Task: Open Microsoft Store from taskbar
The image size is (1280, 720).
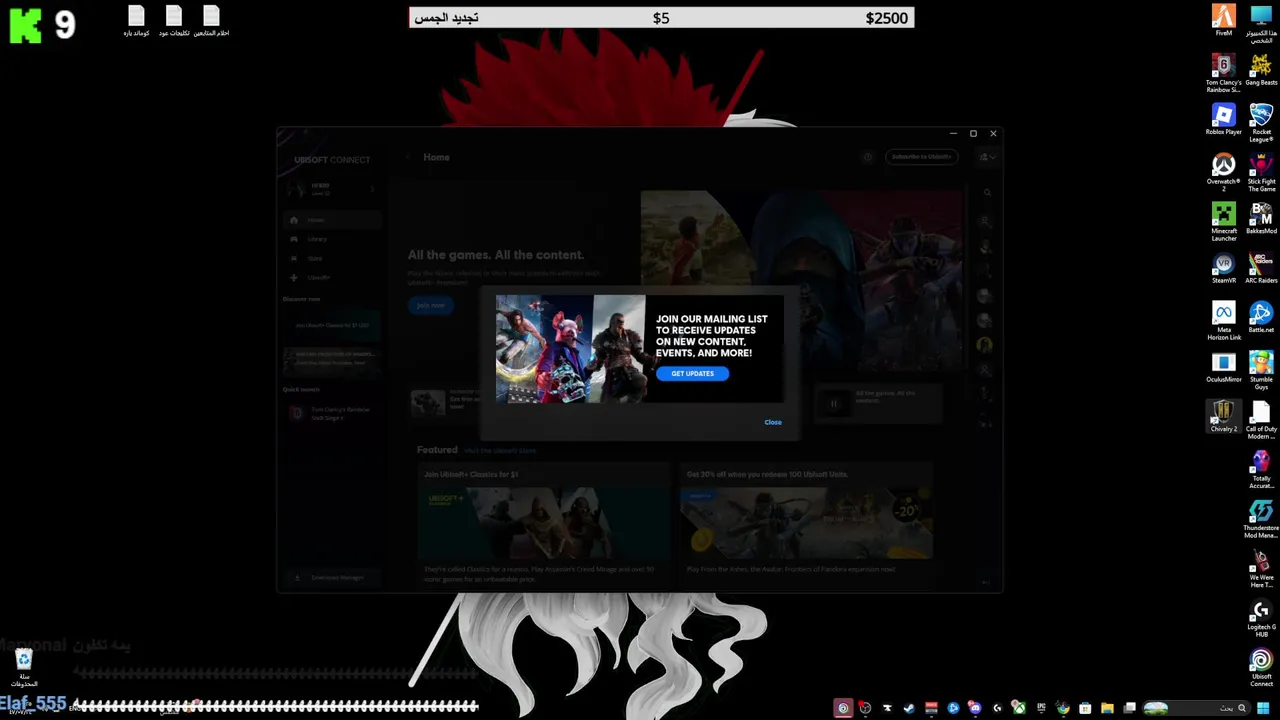Action: [1085, 708]
